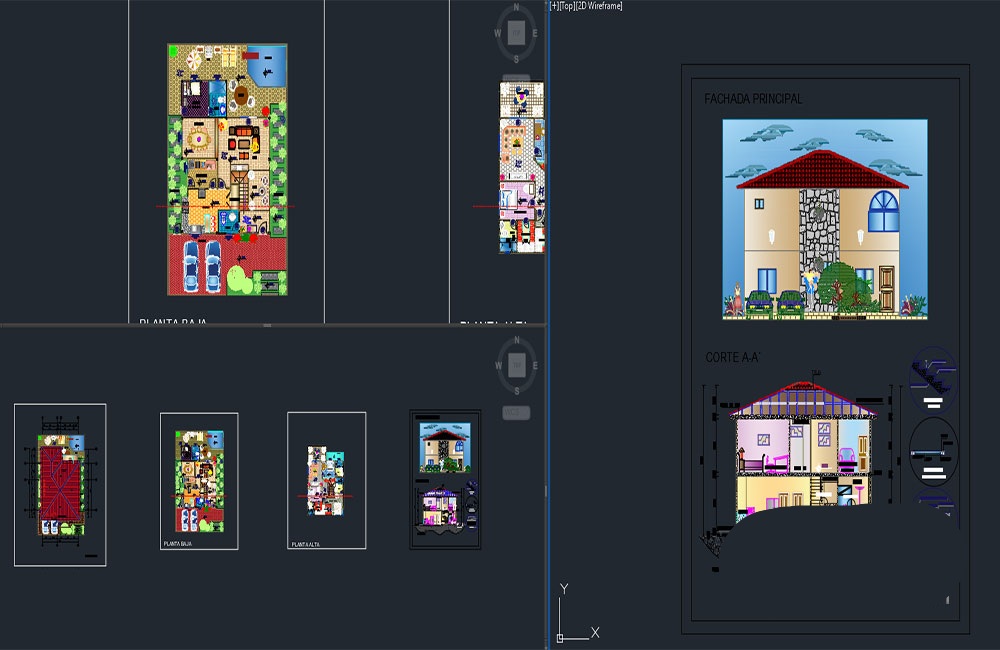Select the roof plan sheet thumbnail
This screenshot has height=650, width=1000.
point(60,485)
